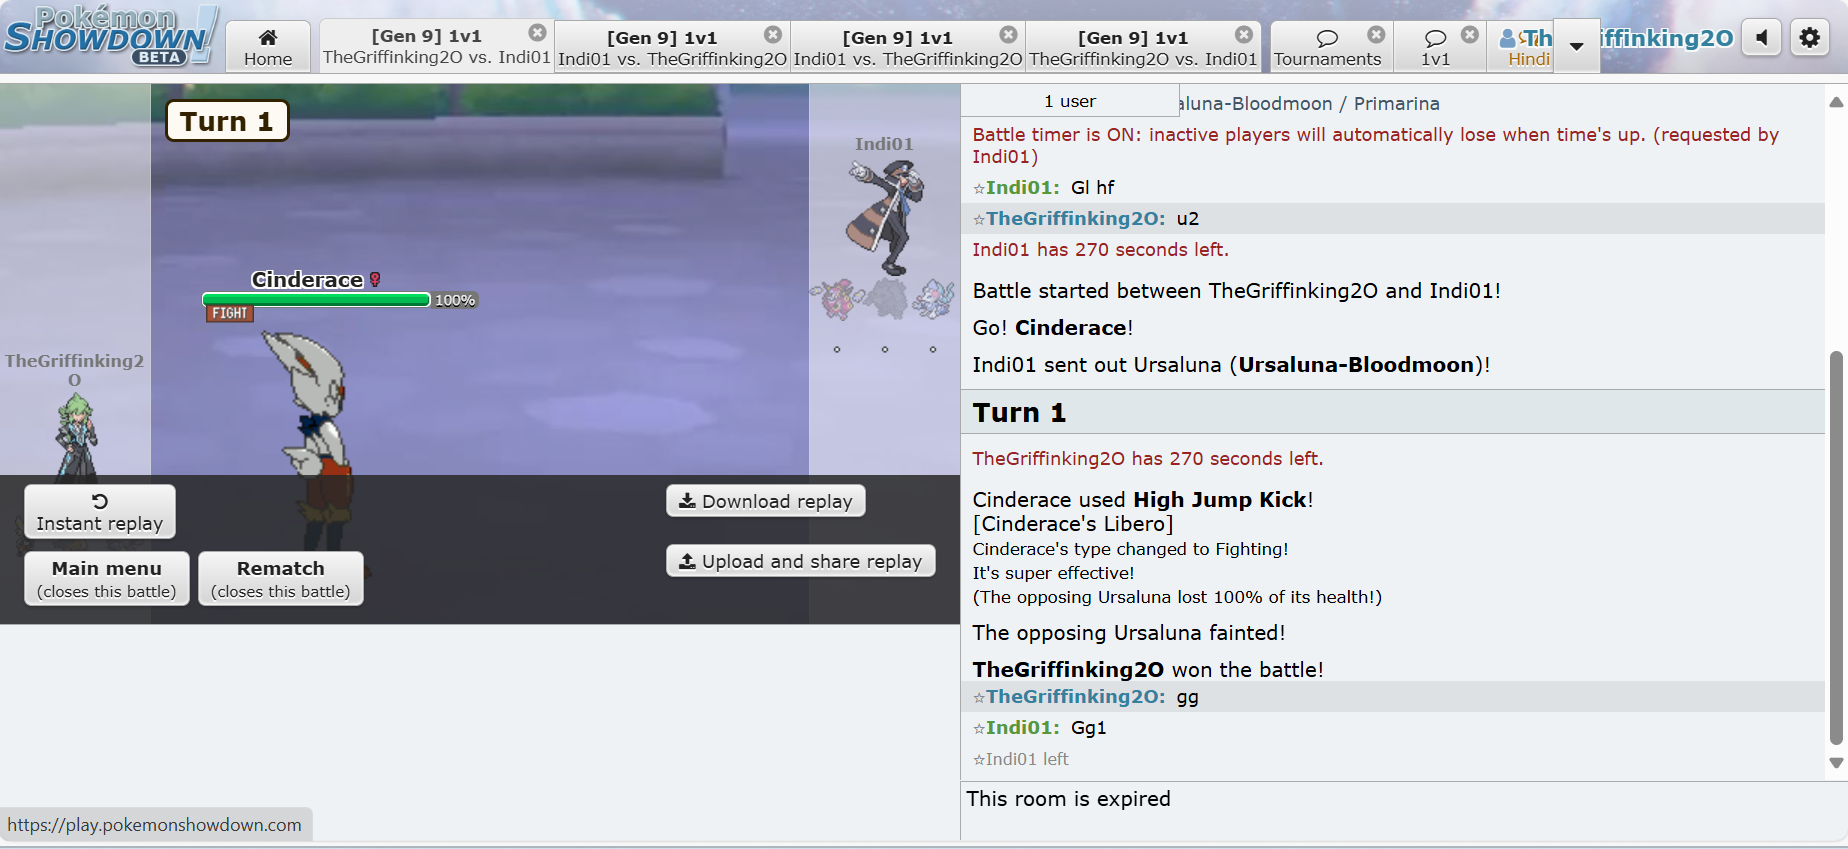Click Cinderace's green HP bar
This screenshot has width=1848, height=849.
(316, 300)
